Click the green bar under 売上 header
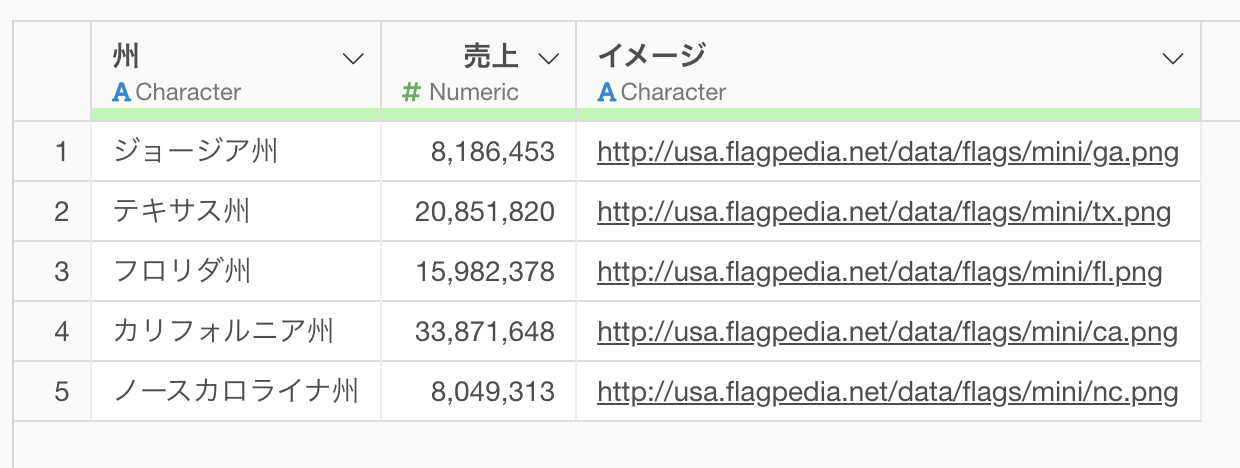This screenshot has width=1240, height=468. click(478, 114)
